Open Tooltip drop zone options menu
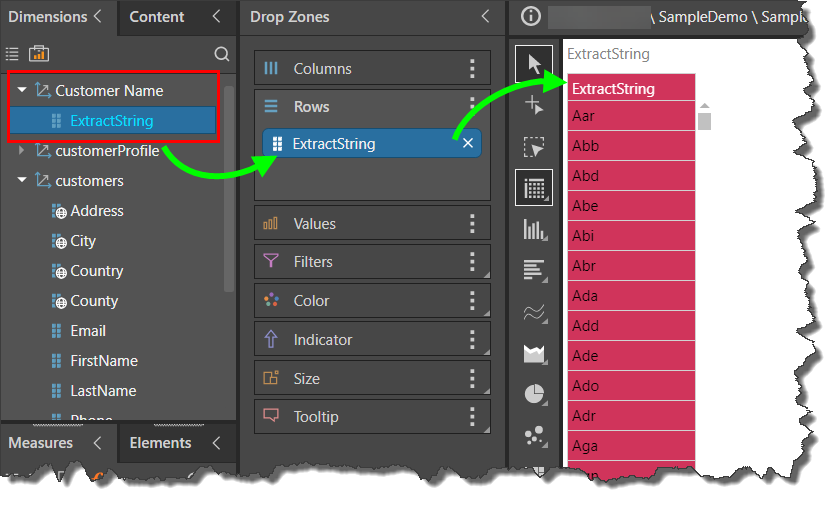 pyautogui.click(x=472, y=416)
